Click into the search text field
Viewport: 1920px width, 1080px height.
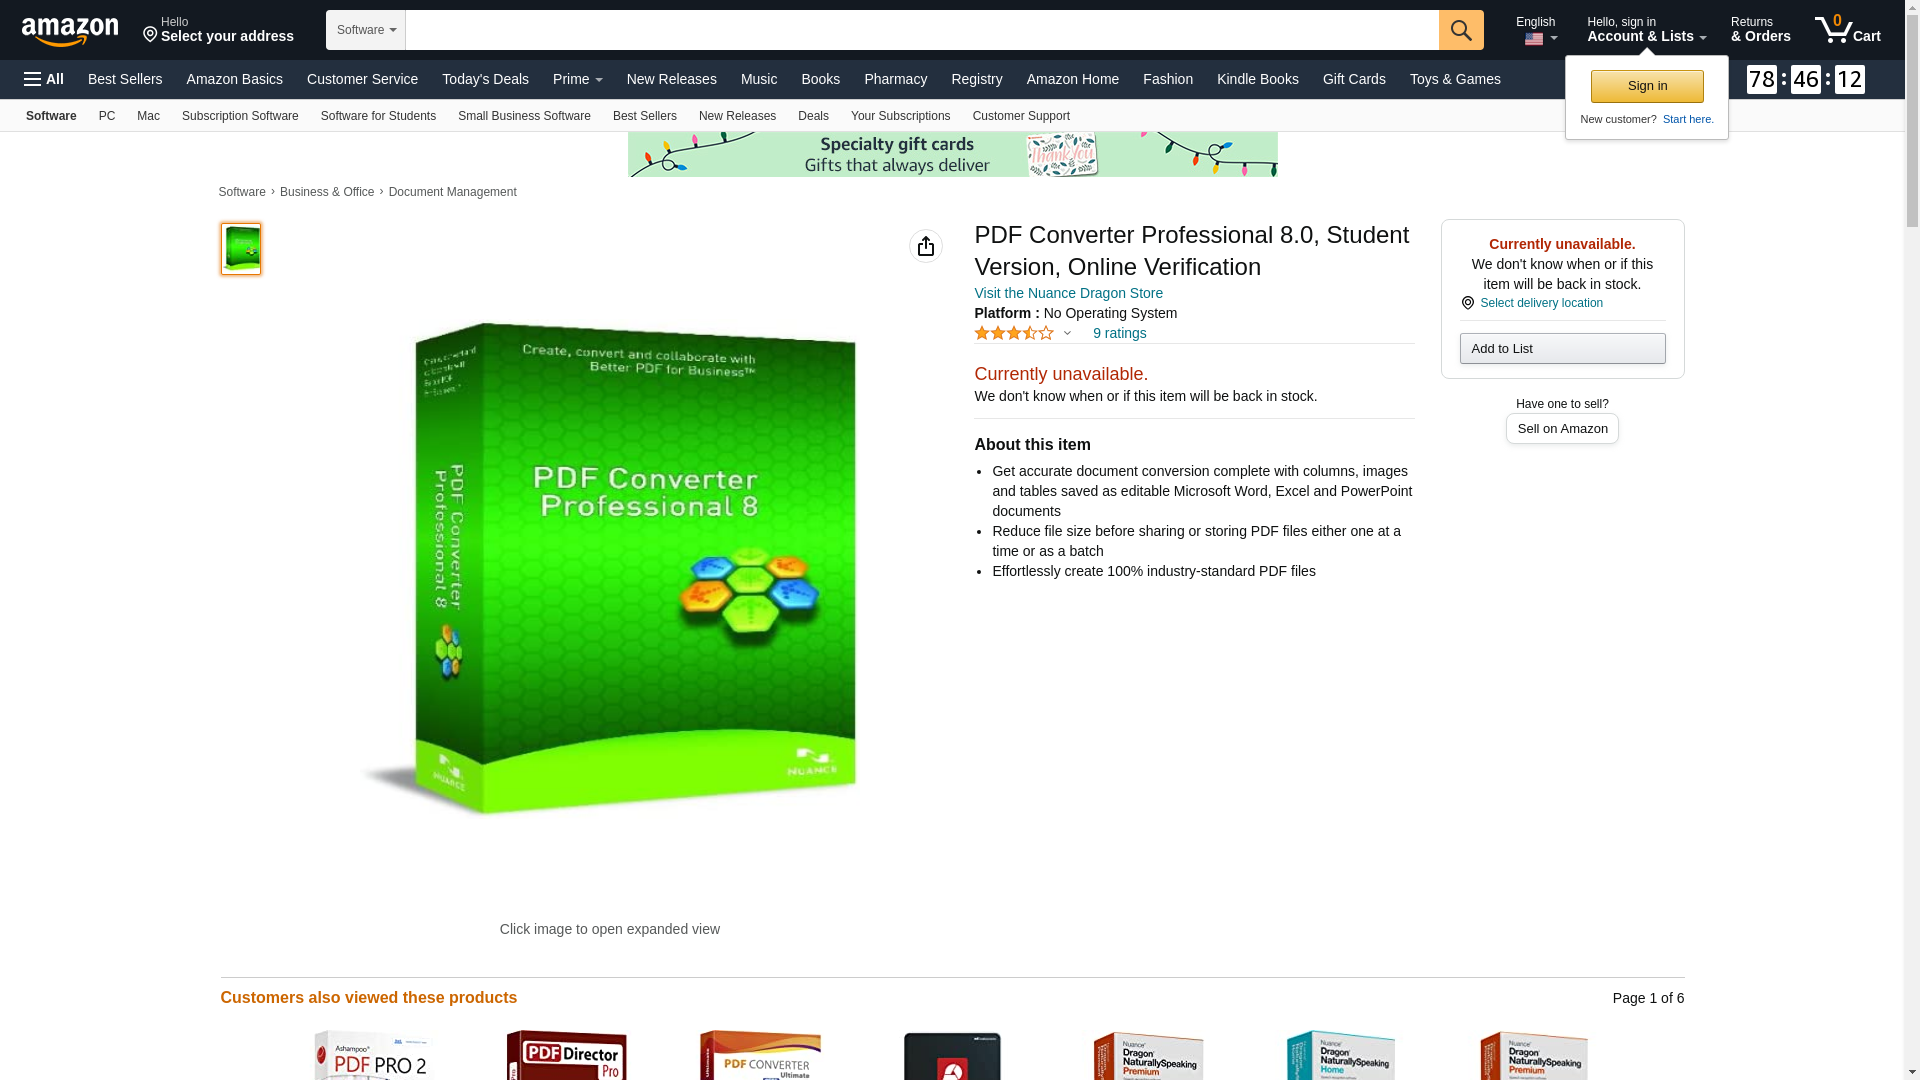(x=922, y=30)
